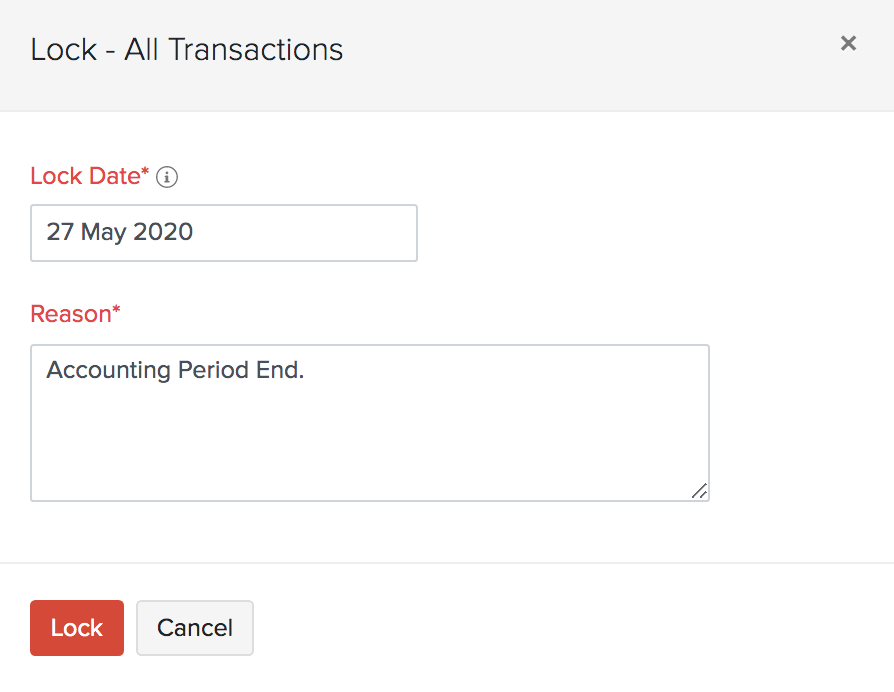Click the info icon beside Lock Date
This screenshot has height=692, width=894.
tap(167, 177)
